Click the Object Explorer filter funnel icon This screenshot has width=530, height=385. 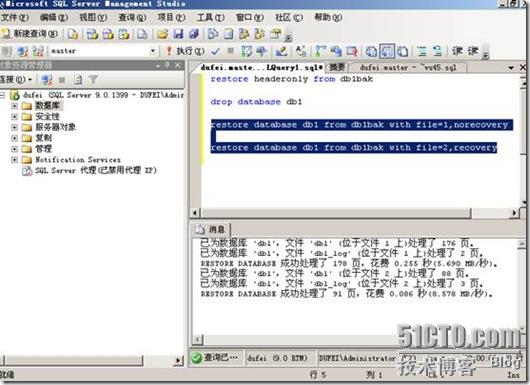pyautogui.click(x=93, y=80)
